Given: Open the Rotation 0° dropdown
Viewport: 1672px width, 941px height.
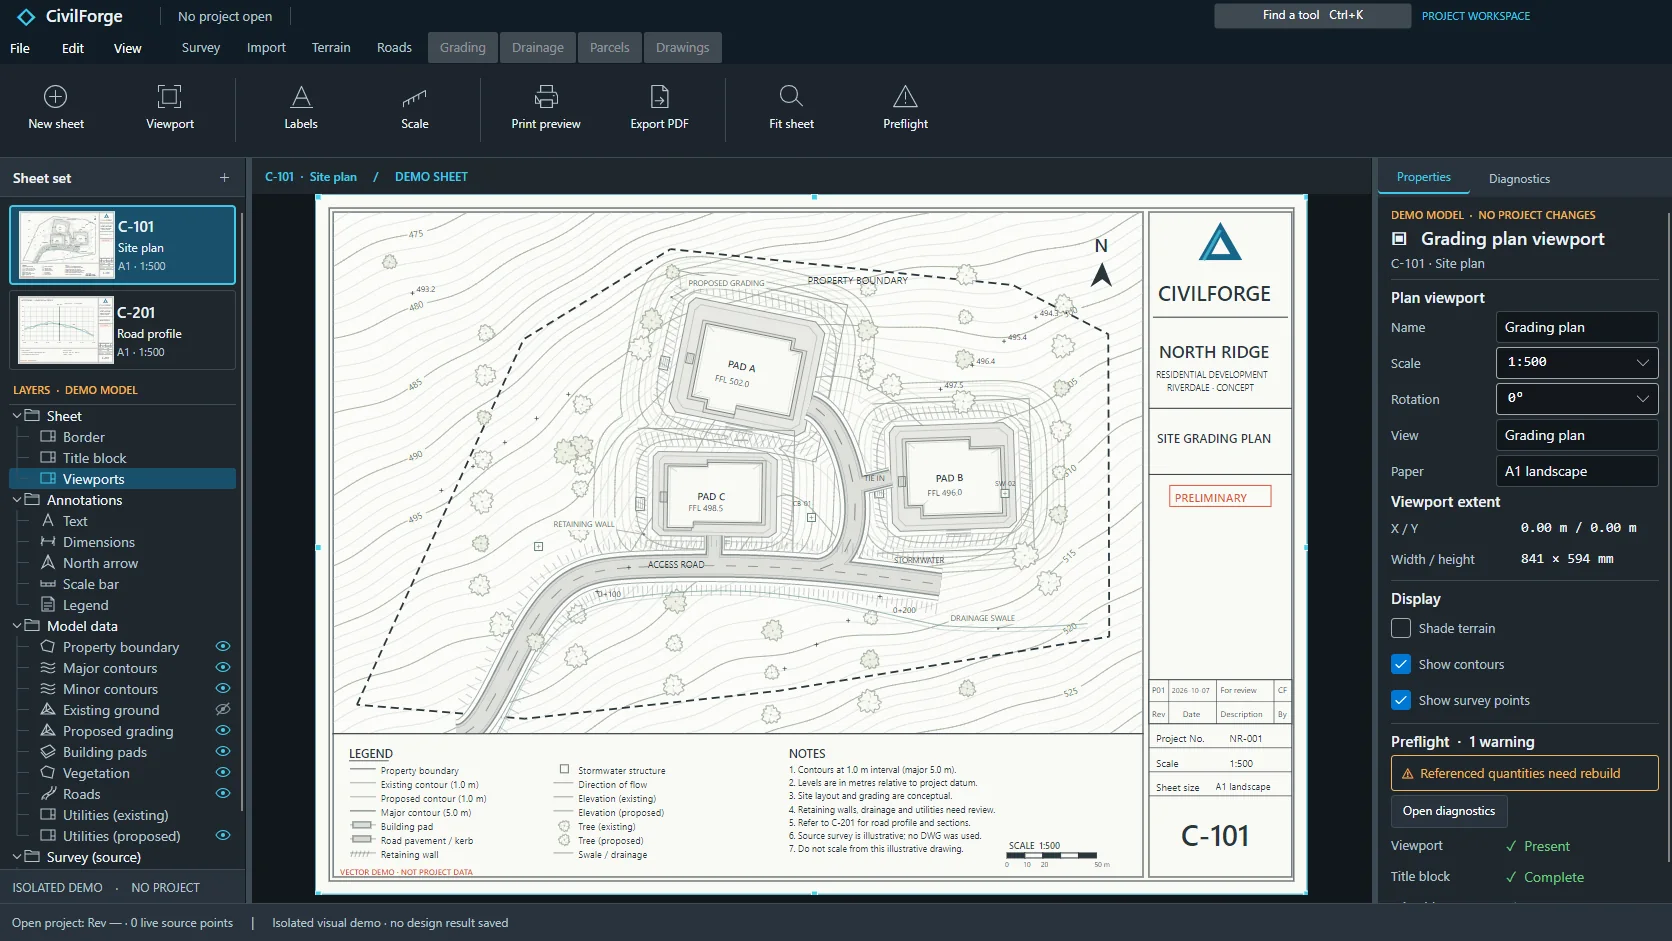Looking at the screenshot, I should point(1577,399).
